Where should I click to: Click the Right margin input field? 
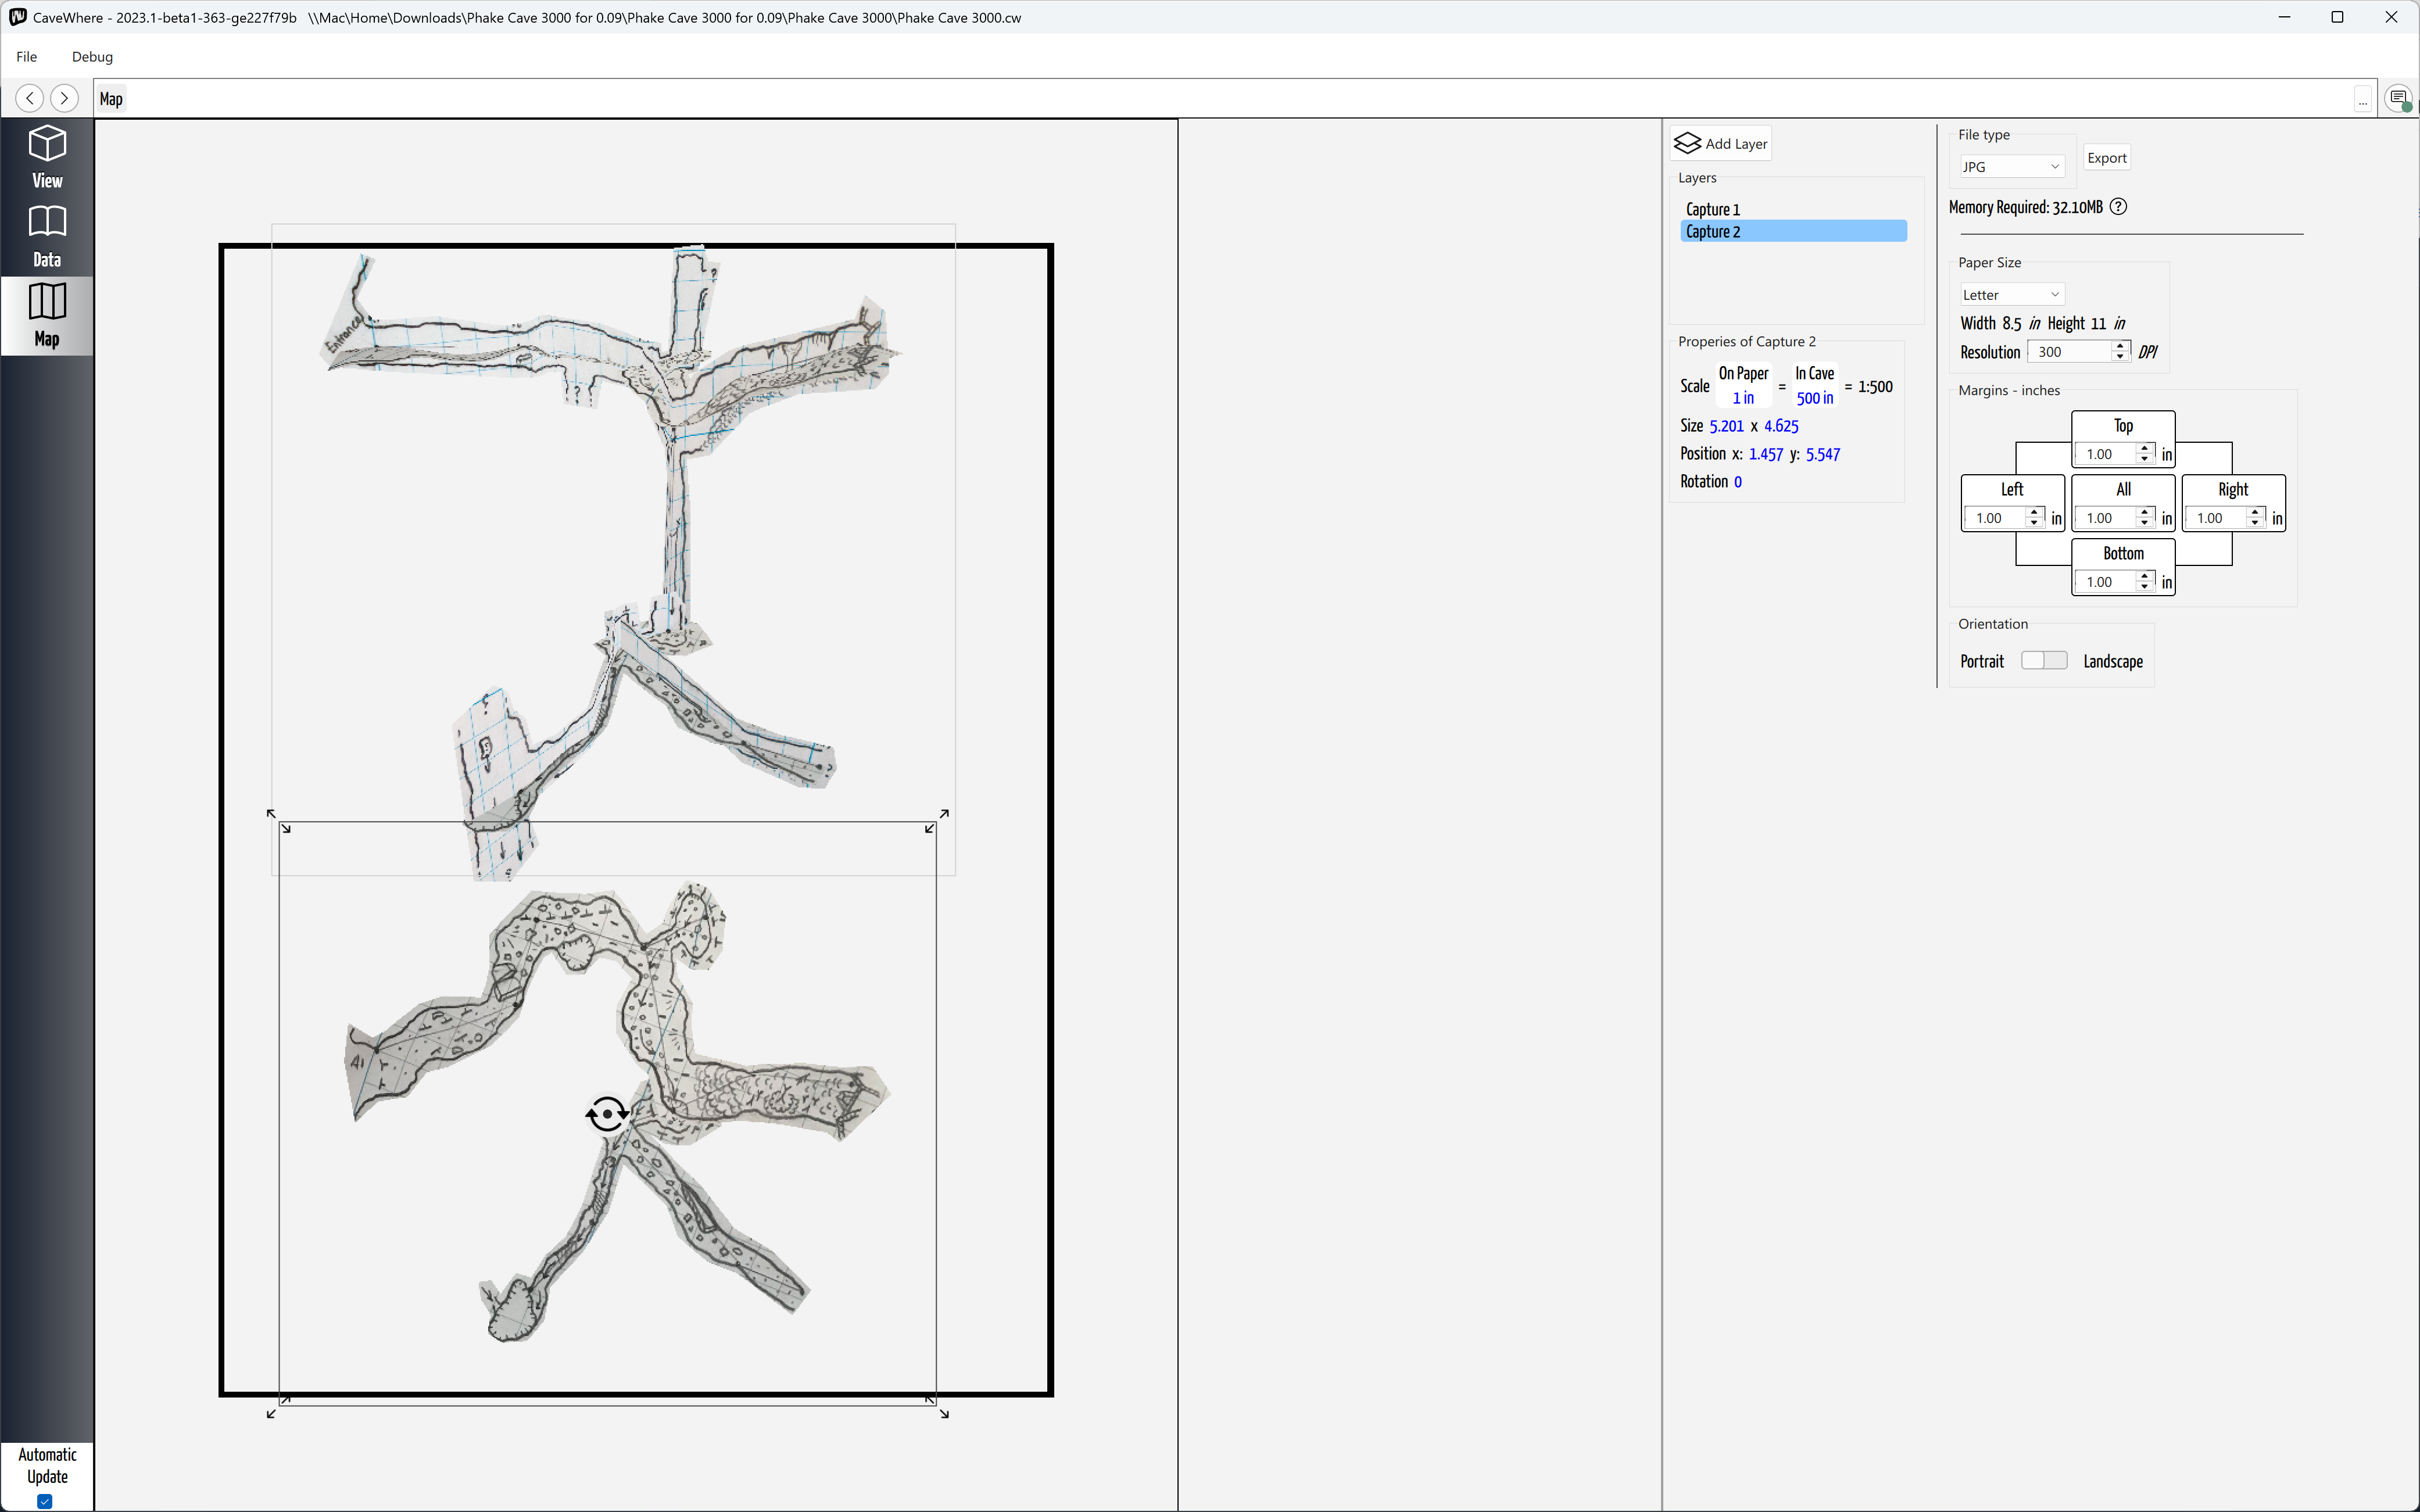click(x=2216, y=518)
